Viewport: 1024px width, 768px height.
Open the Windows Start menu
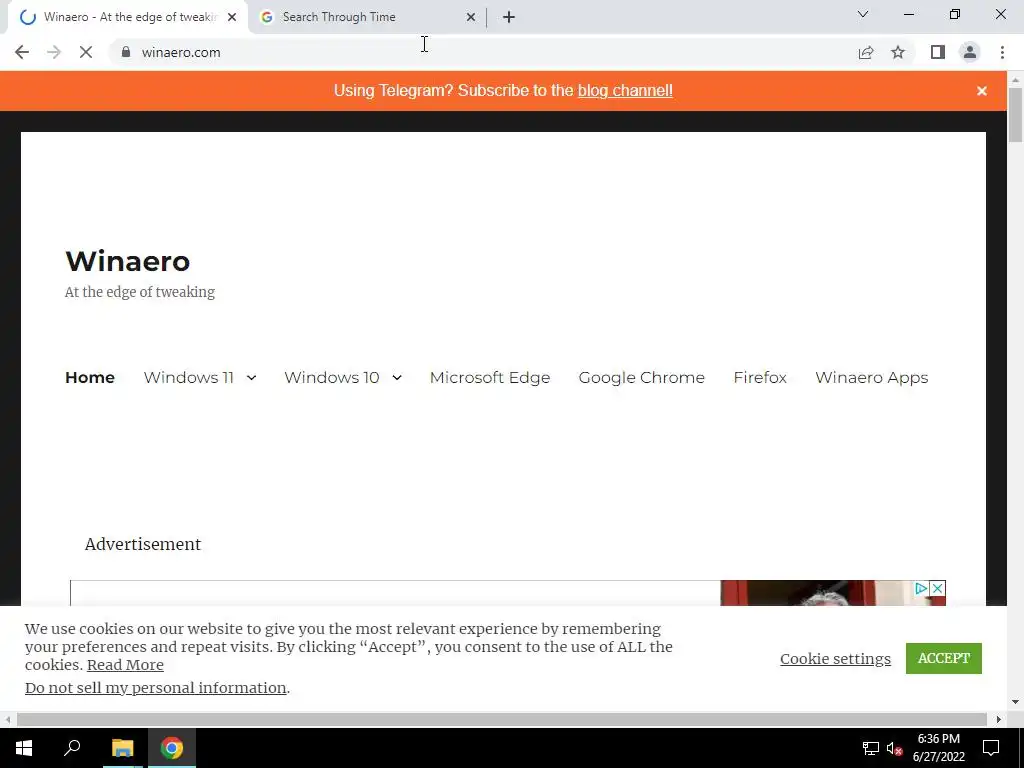point(24,748)
